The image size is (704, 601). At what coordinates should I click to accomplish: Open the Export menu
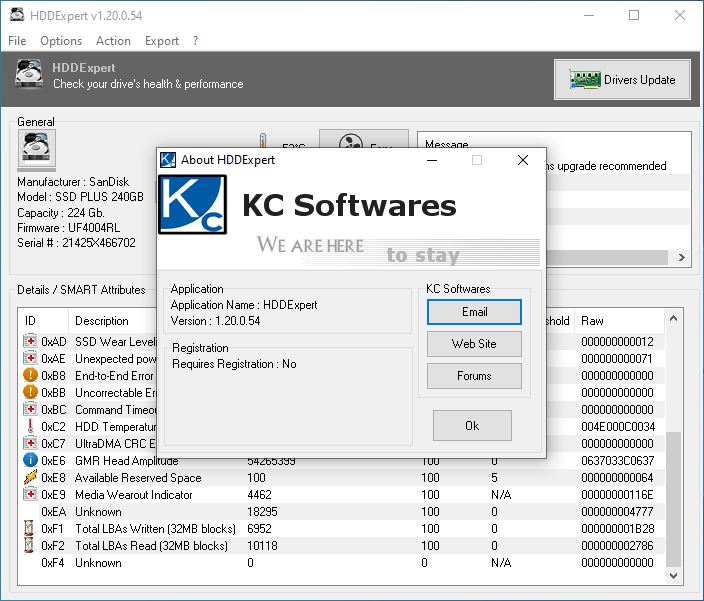[x=162, y=41]
